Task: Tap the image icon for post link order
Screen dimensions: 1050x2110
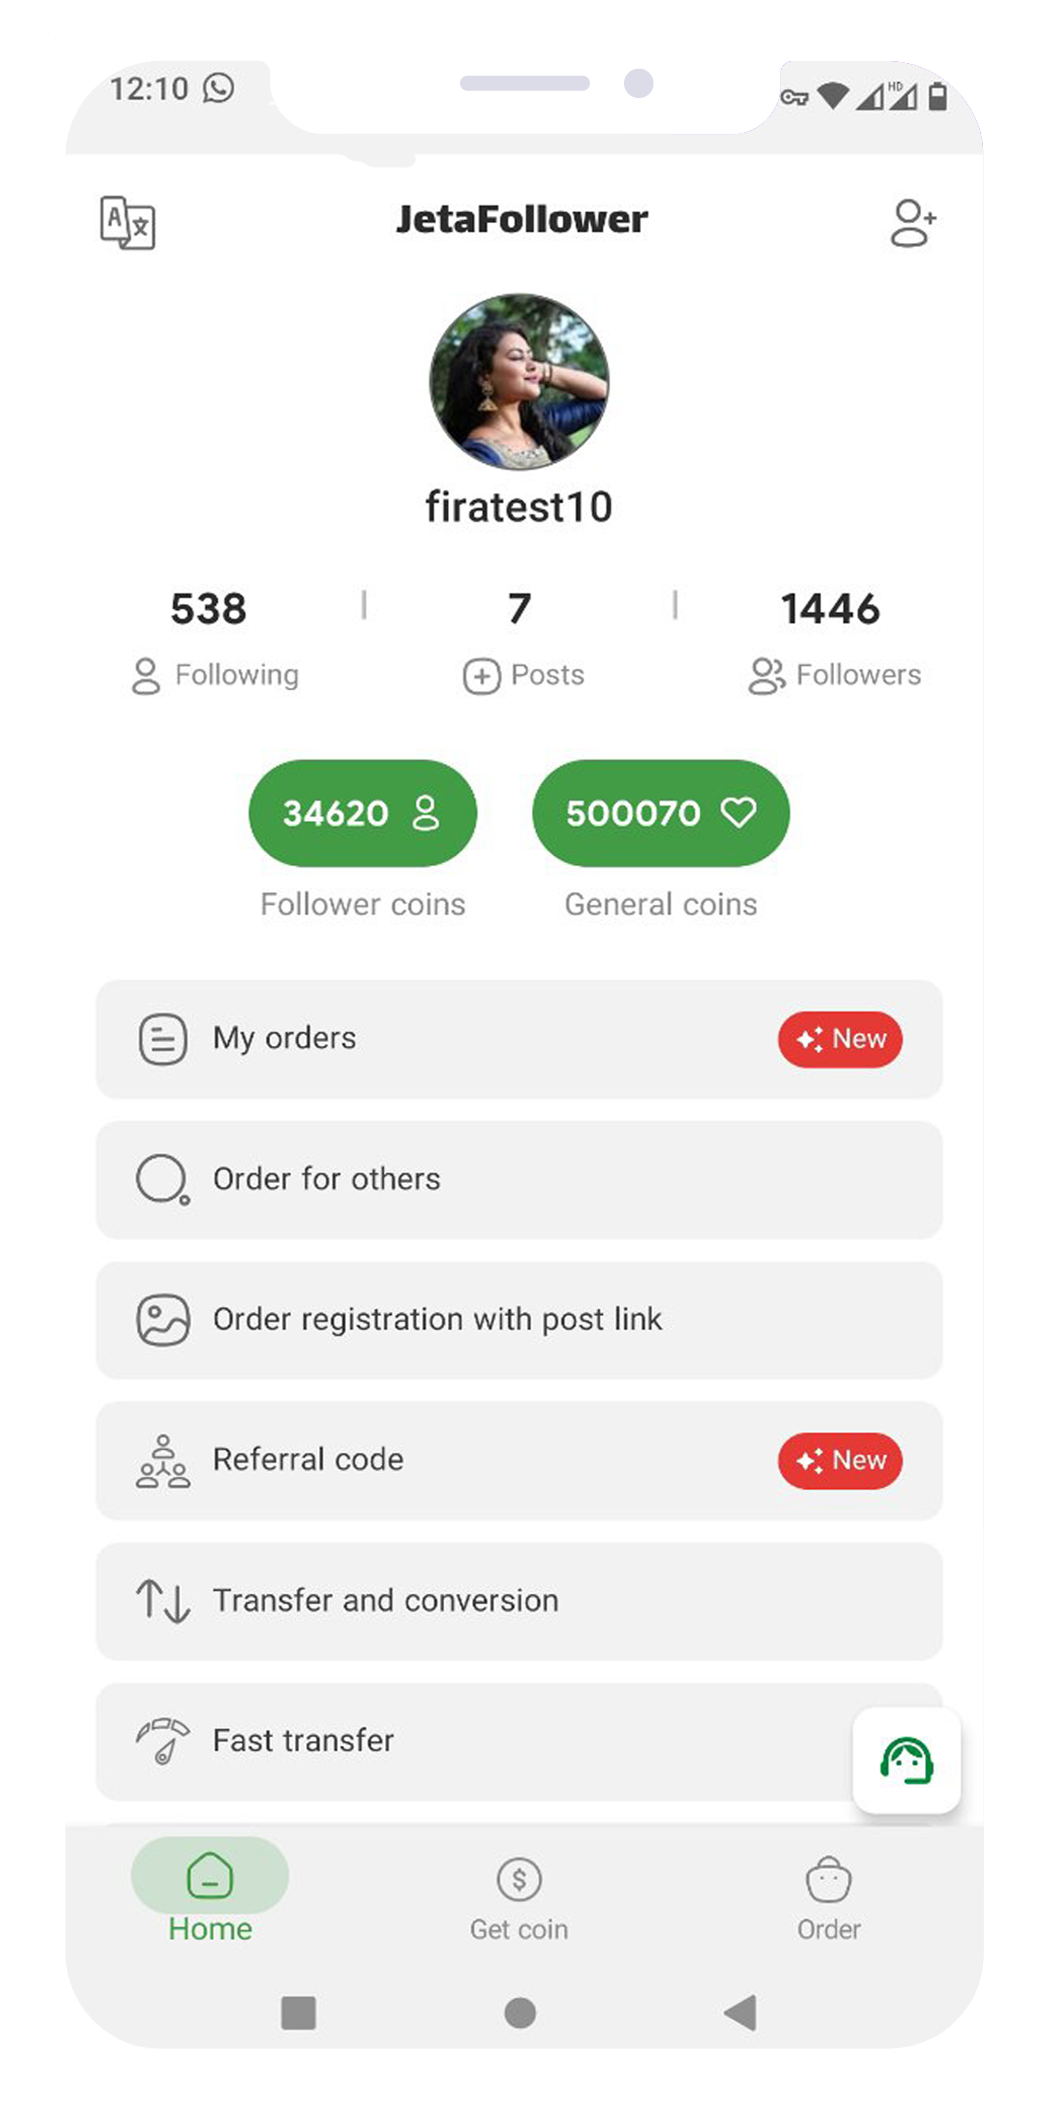Action: 162,1320
